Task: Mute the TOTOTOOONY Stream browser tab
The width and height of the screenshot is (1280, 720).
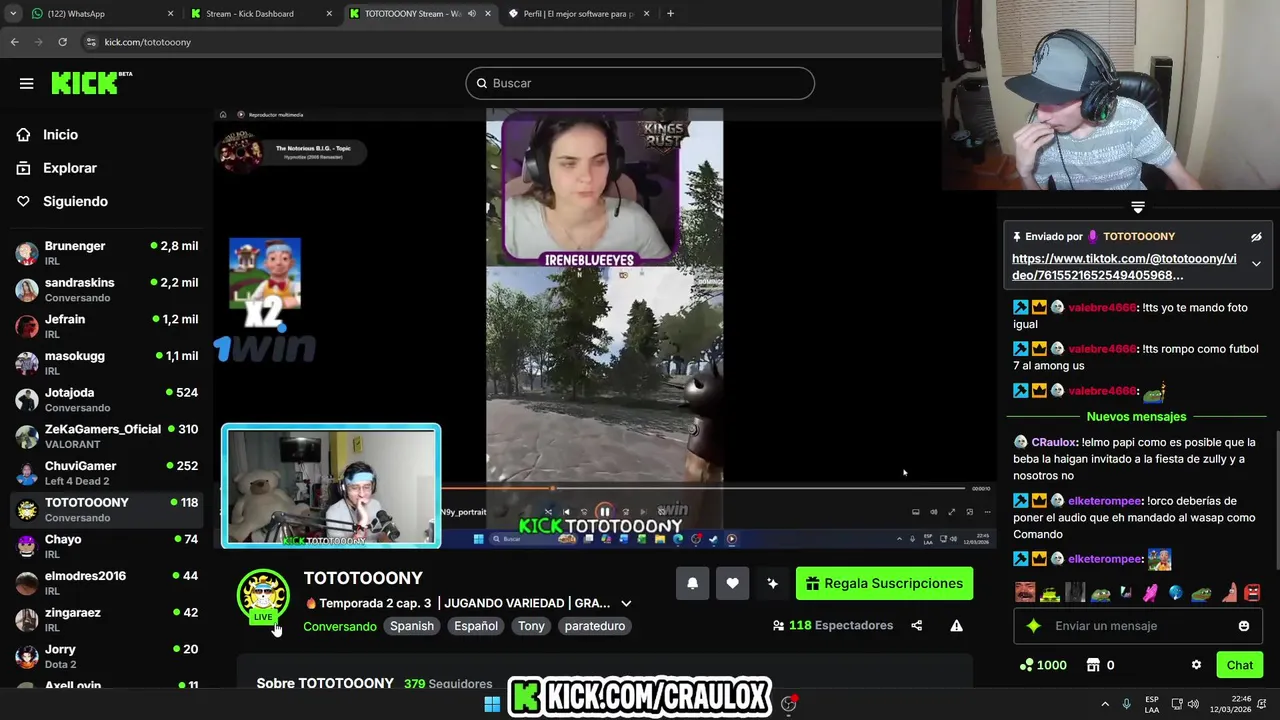Action: (472, 14)
